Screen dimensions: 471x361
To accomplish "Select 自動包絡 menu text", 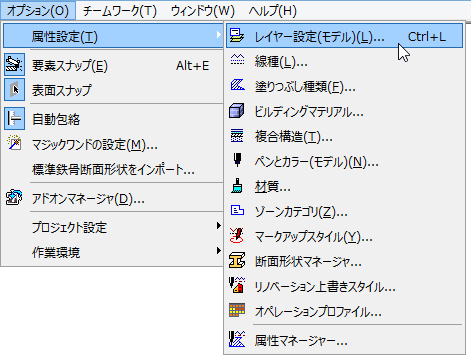I will 56,119.
